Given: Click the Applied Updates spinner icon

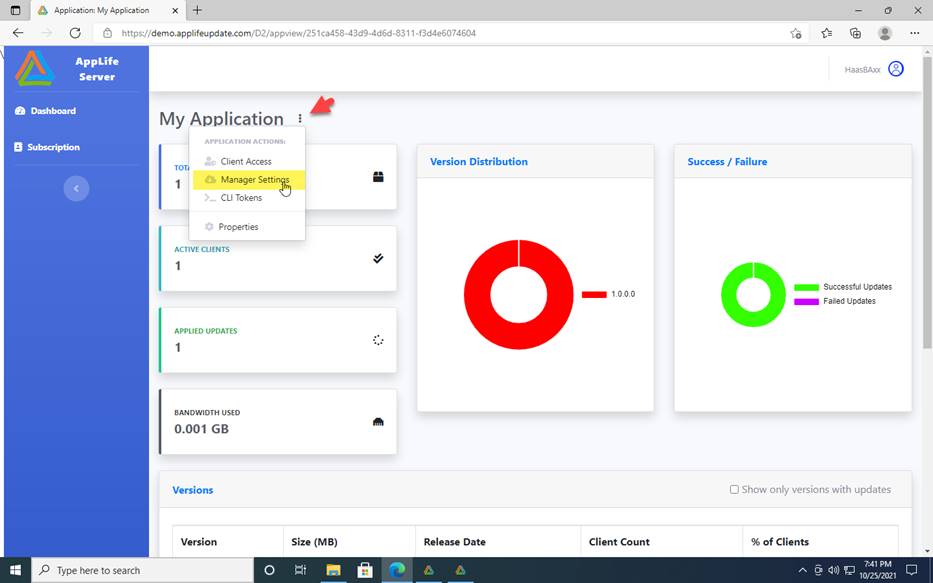Looking at the screenshot, I should [378, 340].
